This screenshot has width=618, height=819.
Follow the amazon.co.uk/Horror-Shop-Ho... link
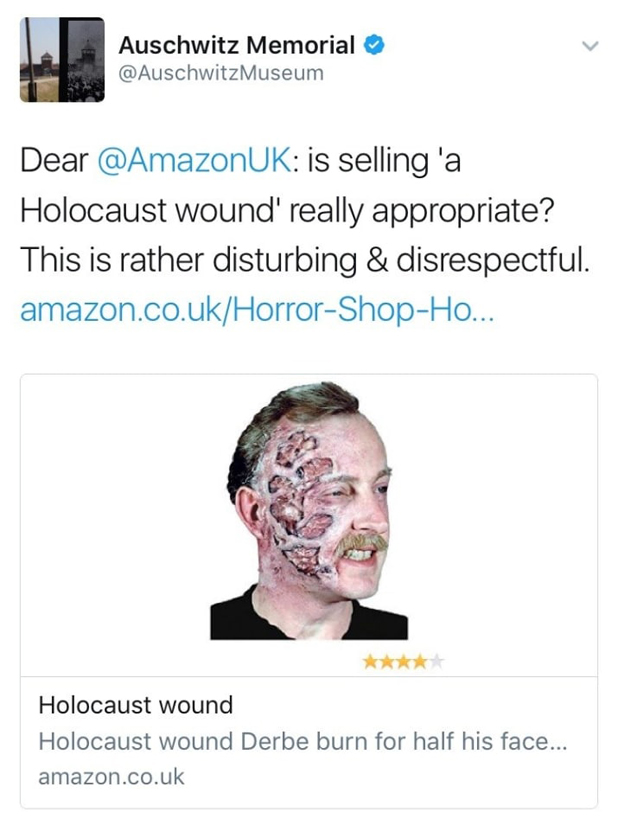tap(256, 310)
